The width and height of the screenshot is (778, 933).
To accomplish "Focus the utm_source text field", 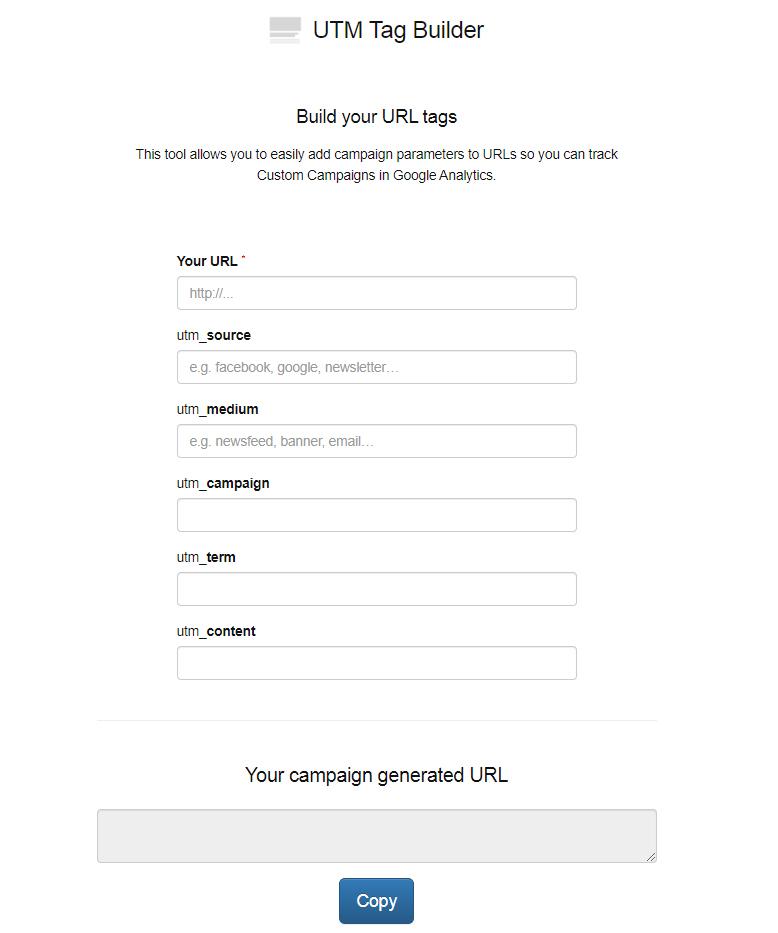I will click(377, 367).
